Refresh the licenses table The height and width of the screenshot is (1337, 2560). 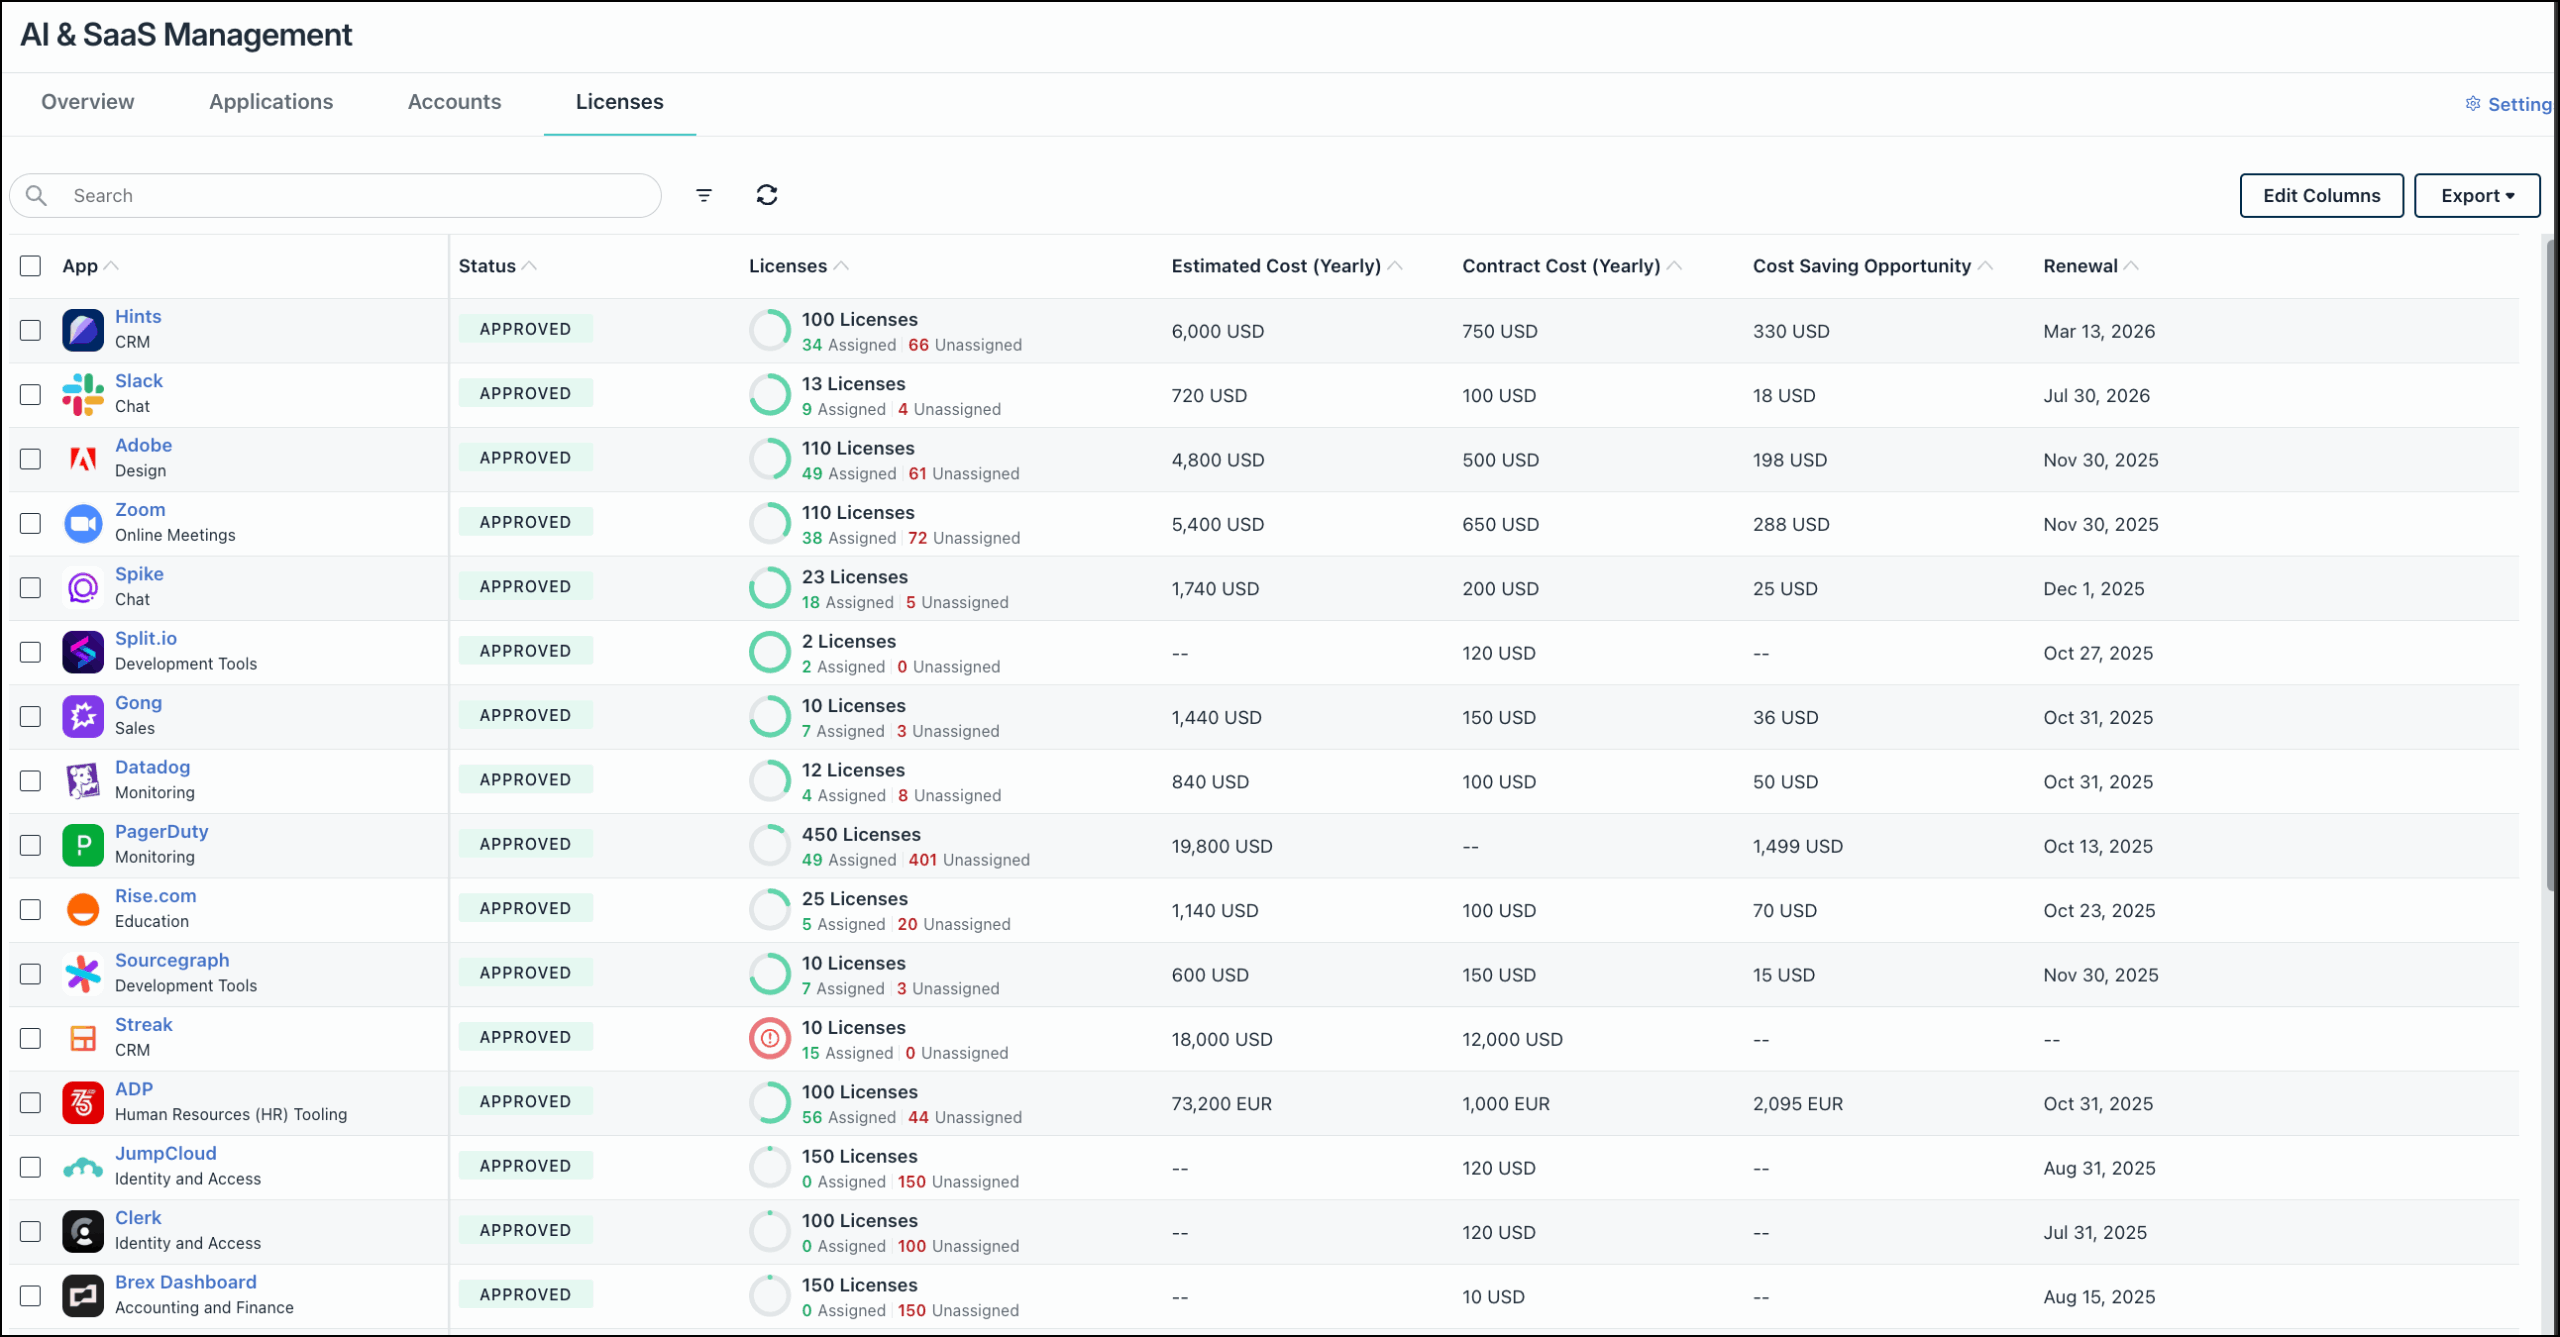(x=767, y=195)
